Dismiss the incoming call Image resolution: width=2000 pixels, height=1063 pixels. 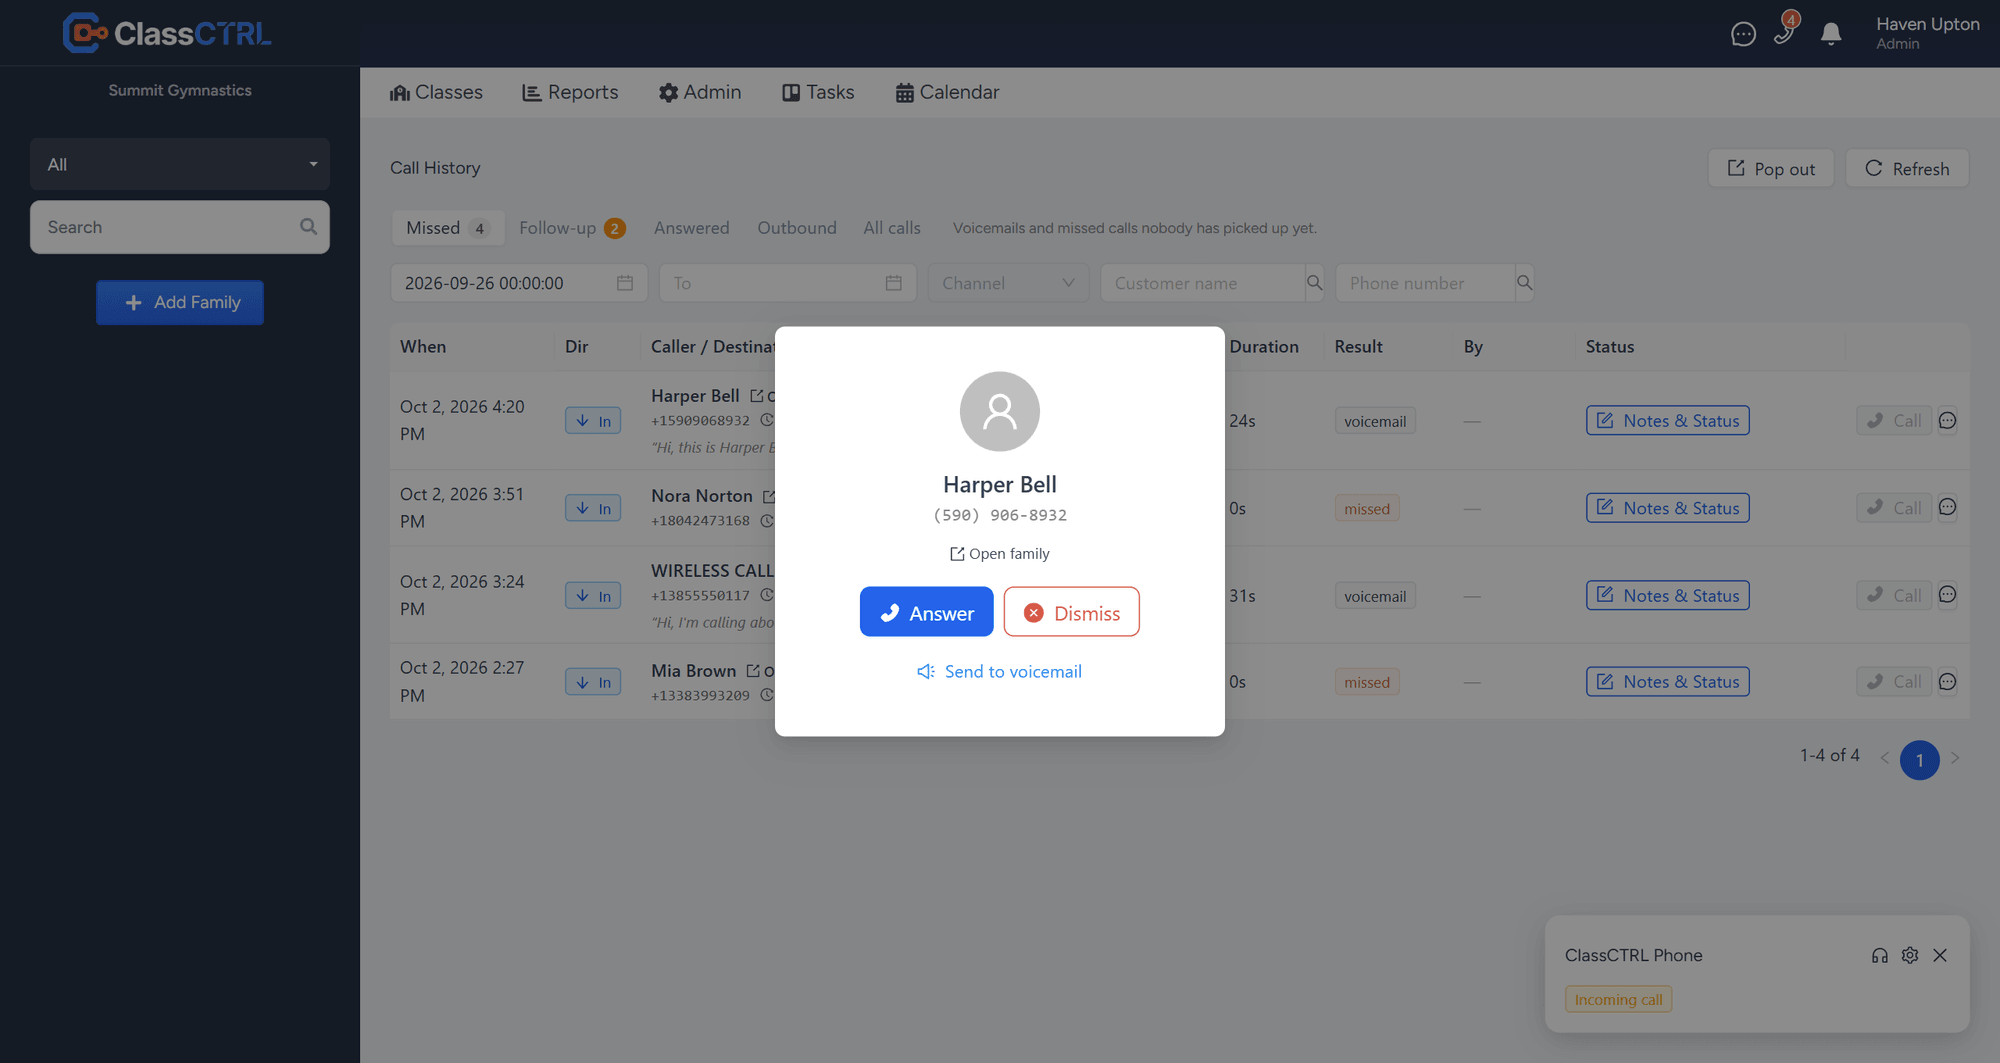[1072, 612]
